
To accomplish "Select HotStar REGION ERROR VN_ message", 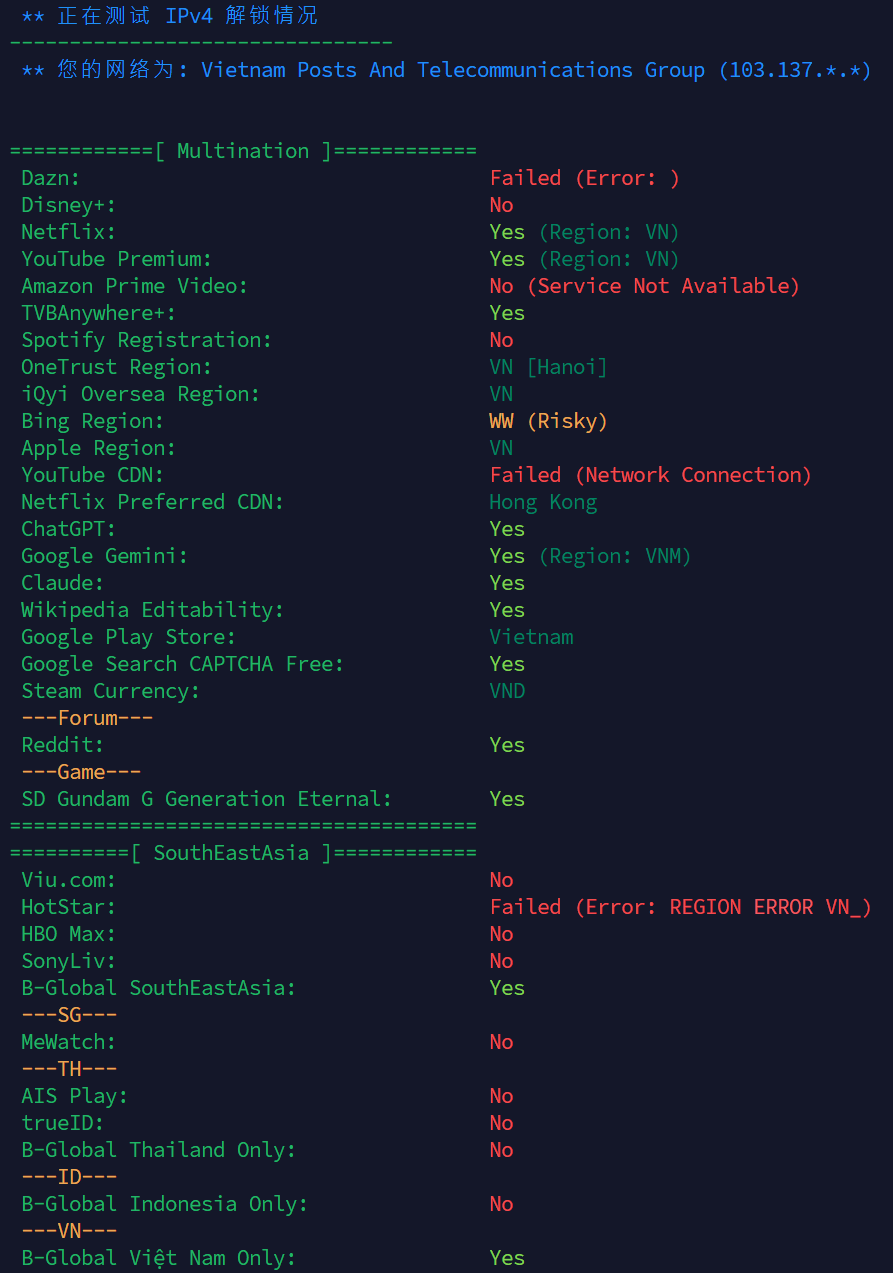I will click(770, 907).
